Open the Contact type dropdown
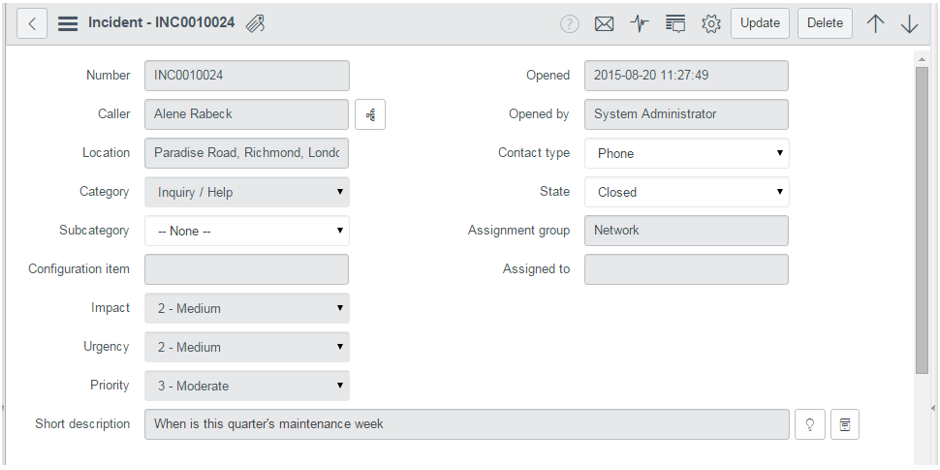The height and width of the screenshot is (470, 940). pos(686,153)
